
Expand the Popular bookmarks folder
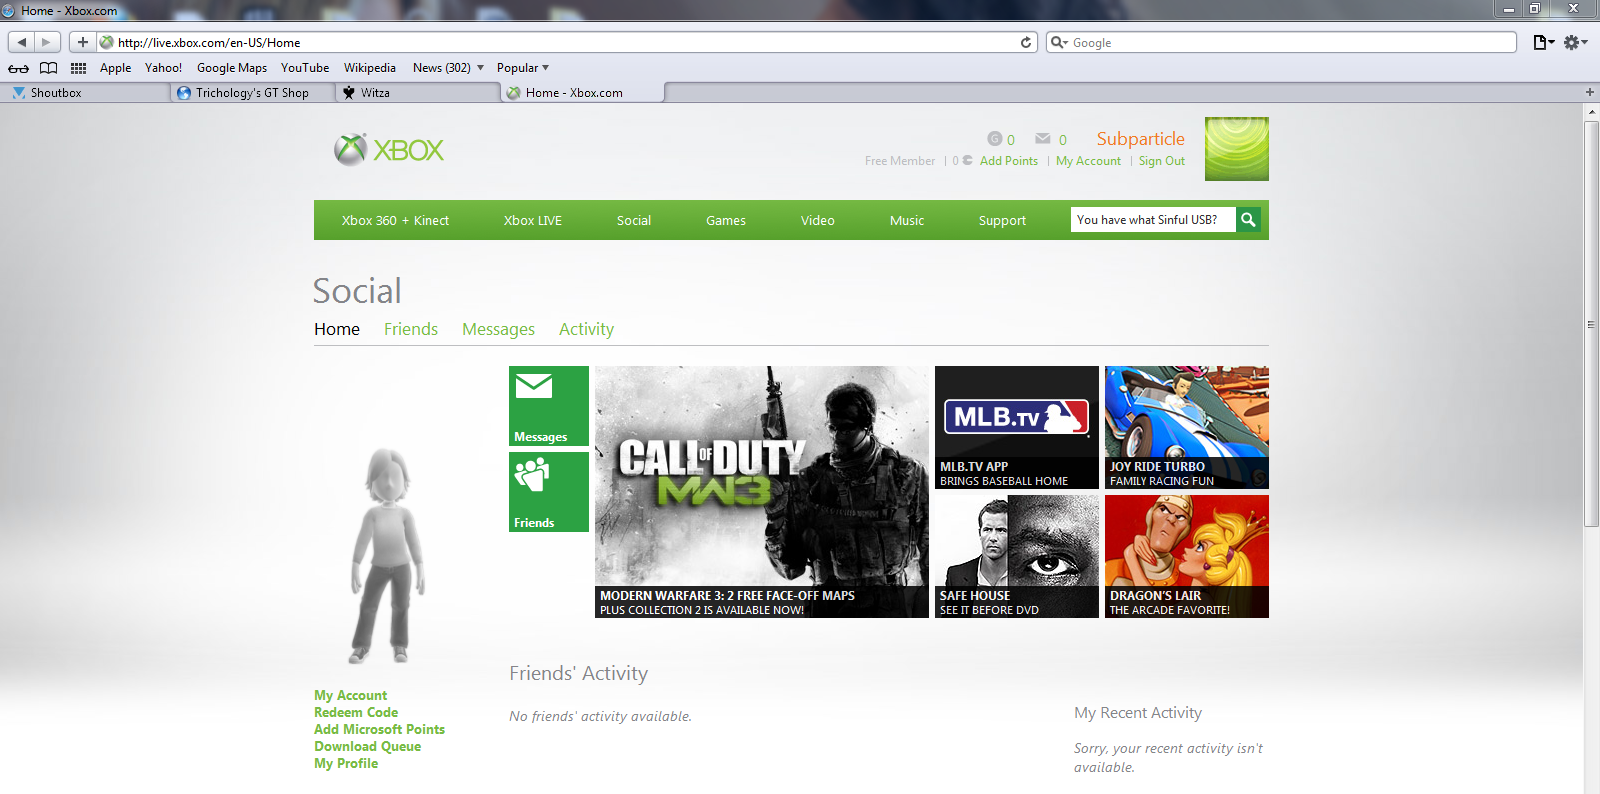coord(523,68)
